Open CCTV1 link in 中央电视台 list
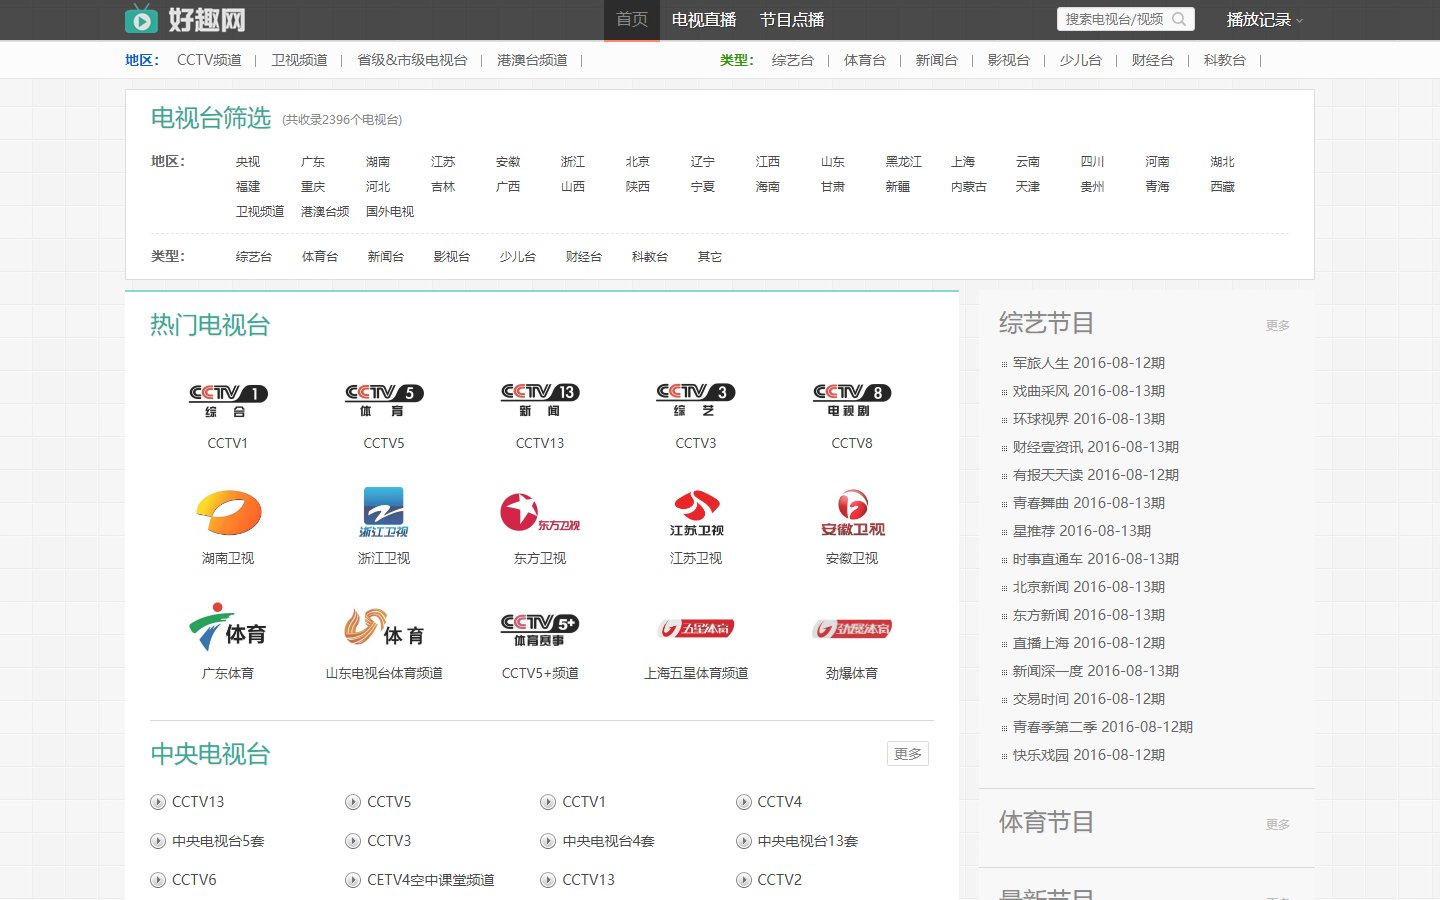This screenshot has width=1440, height=900. point(584,802)
